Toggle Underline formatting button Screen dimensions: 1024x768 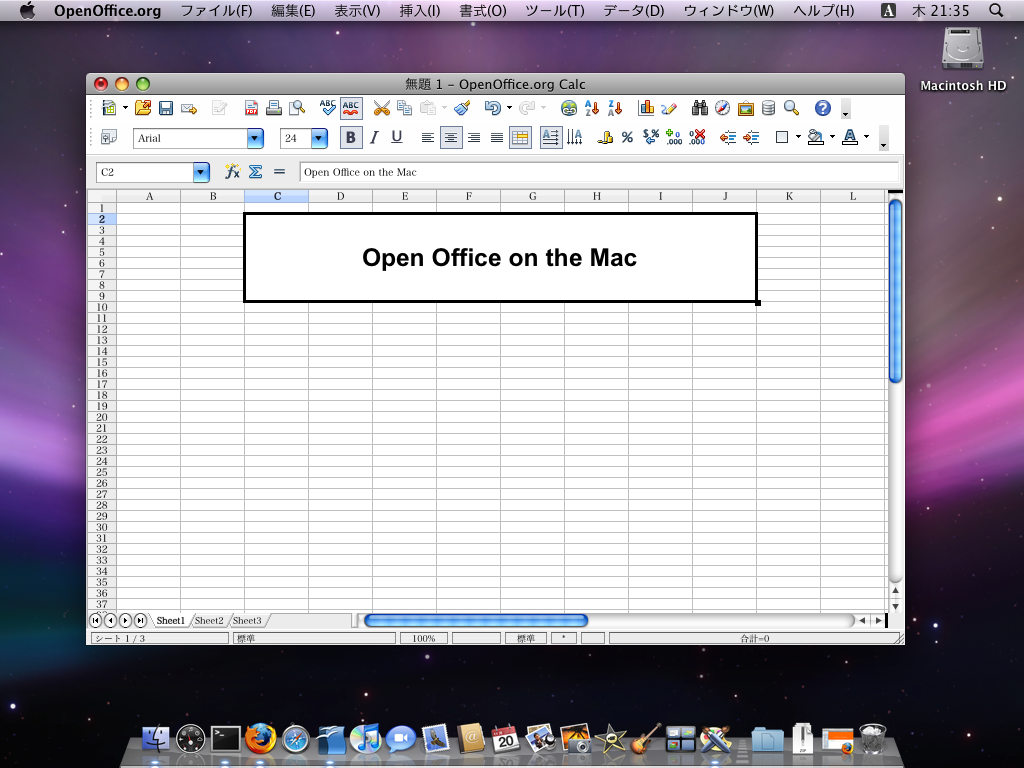396,138
